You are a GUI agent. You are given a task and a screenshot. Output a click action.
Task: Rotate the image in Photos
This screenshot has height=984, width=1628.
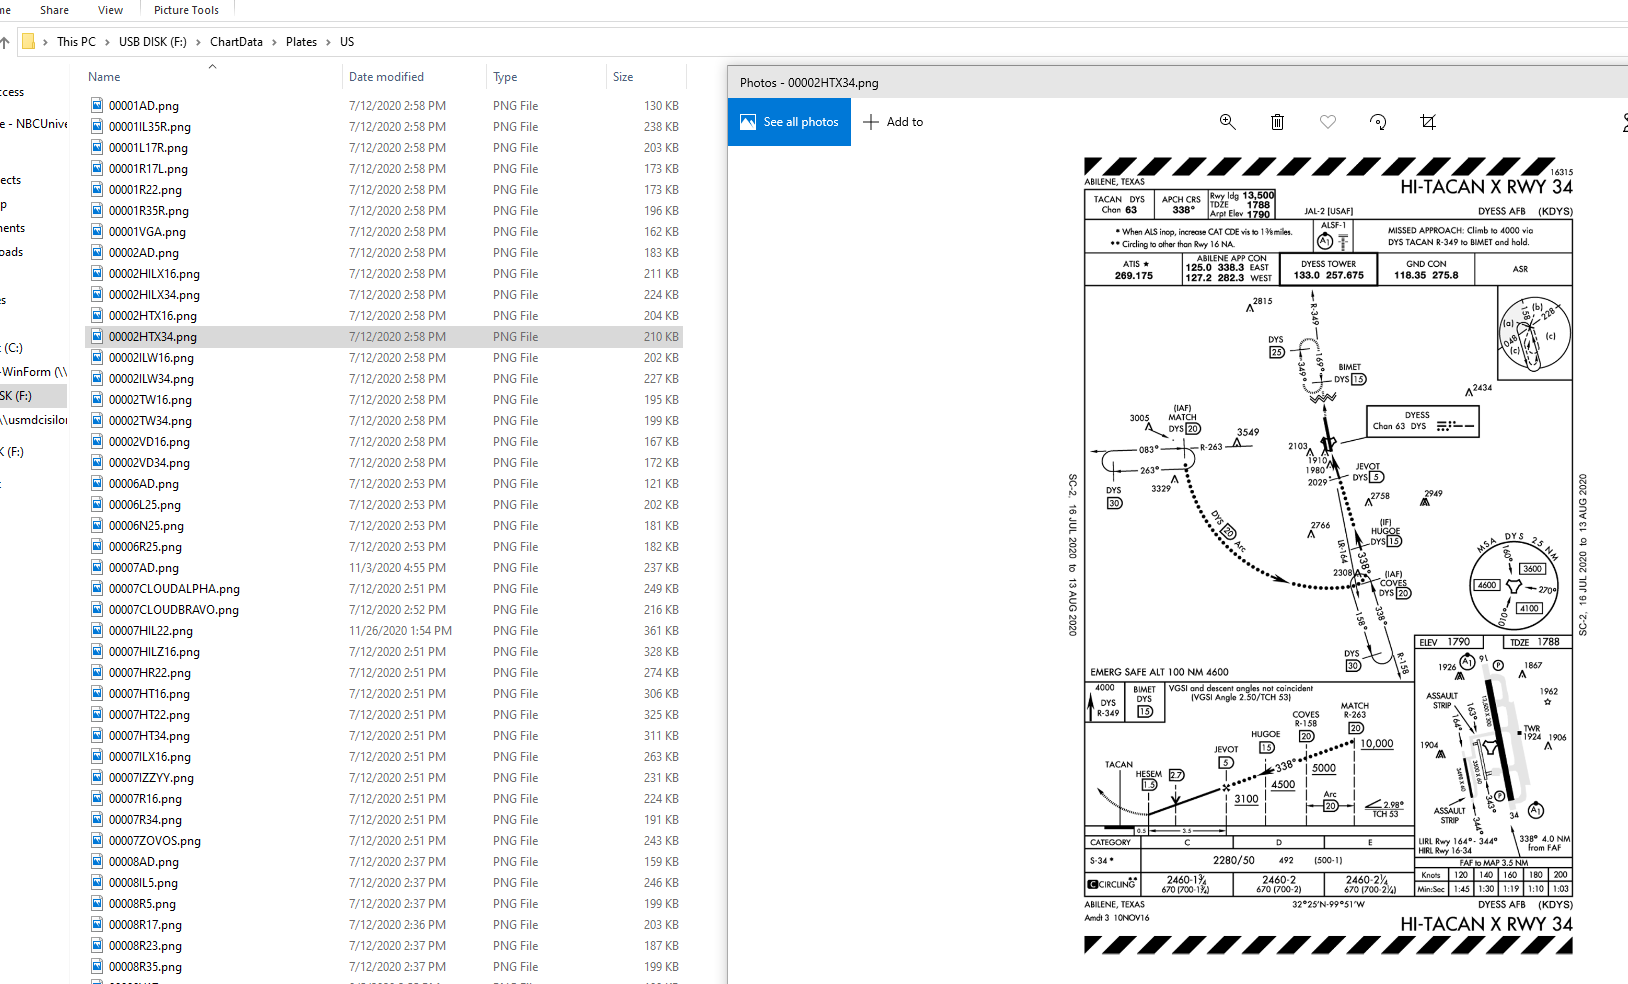click(x=1378, y=122)
